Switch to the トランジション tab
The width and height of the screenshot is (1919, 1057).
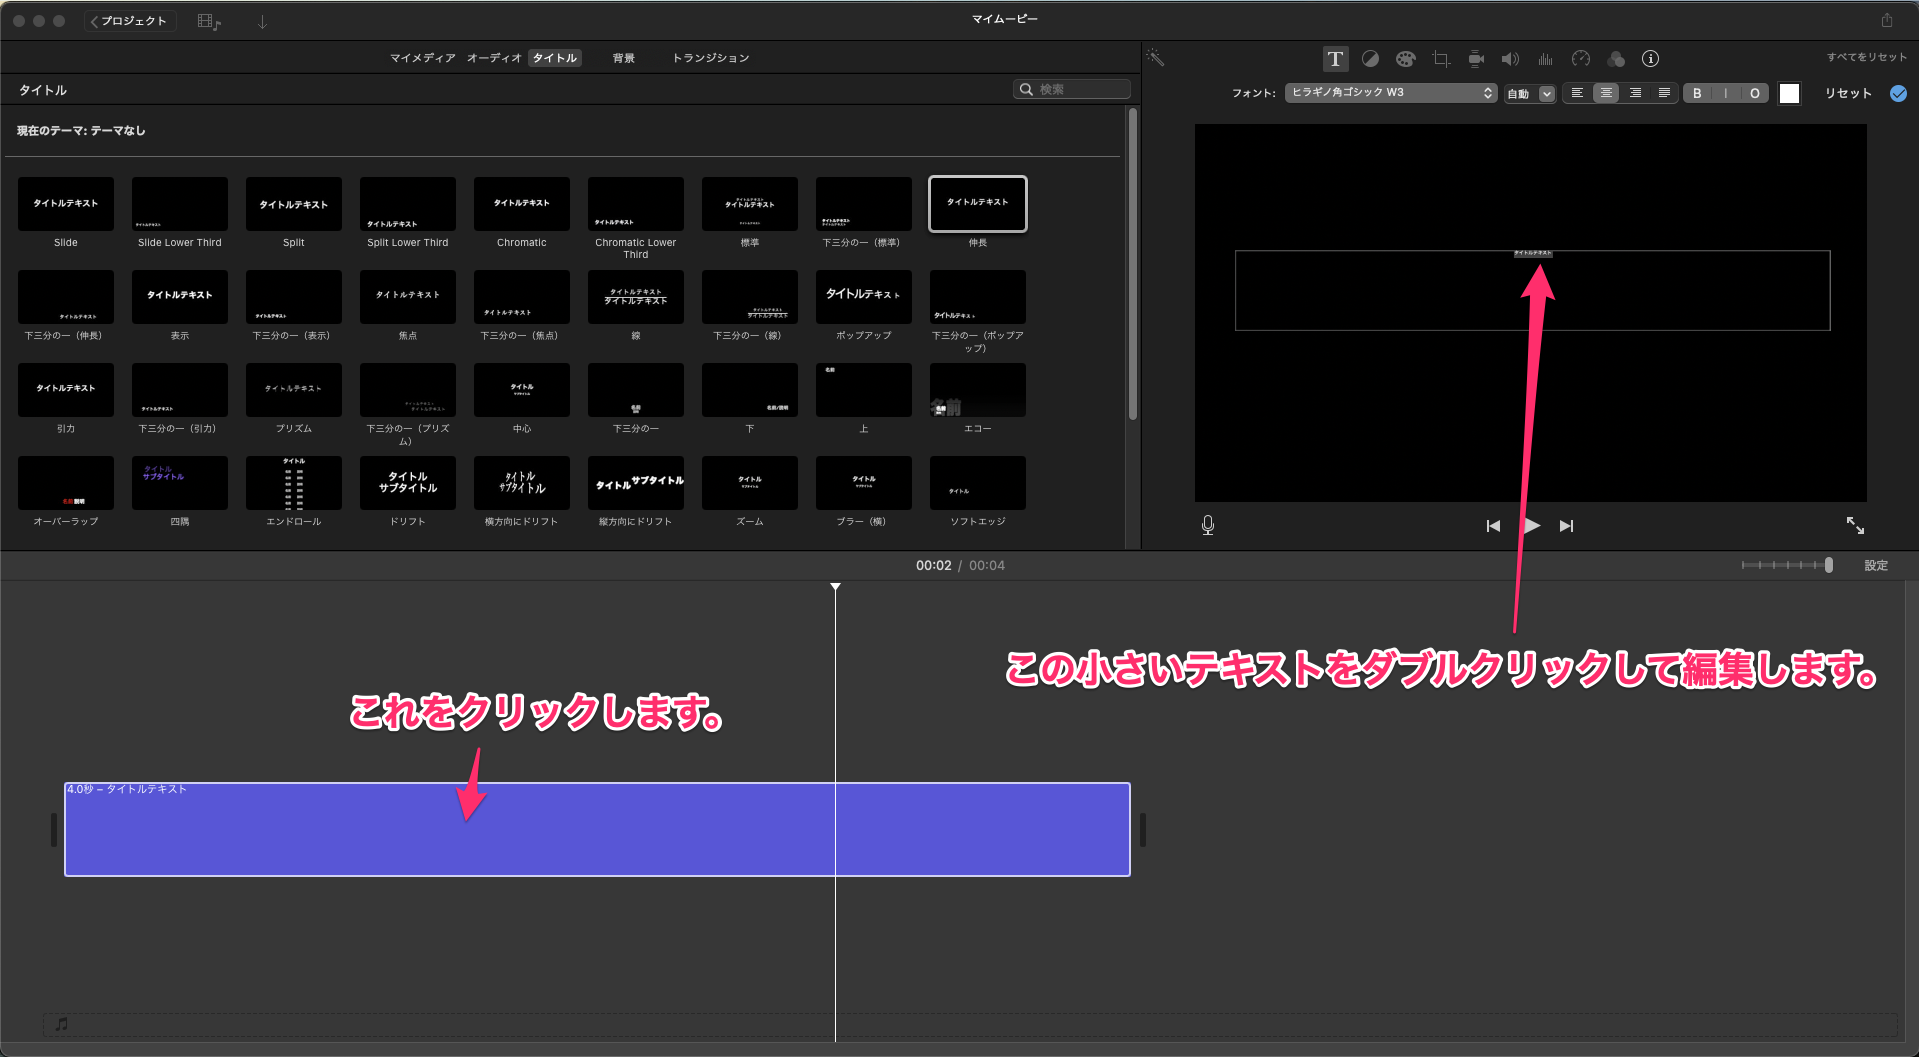click(710, 58)
